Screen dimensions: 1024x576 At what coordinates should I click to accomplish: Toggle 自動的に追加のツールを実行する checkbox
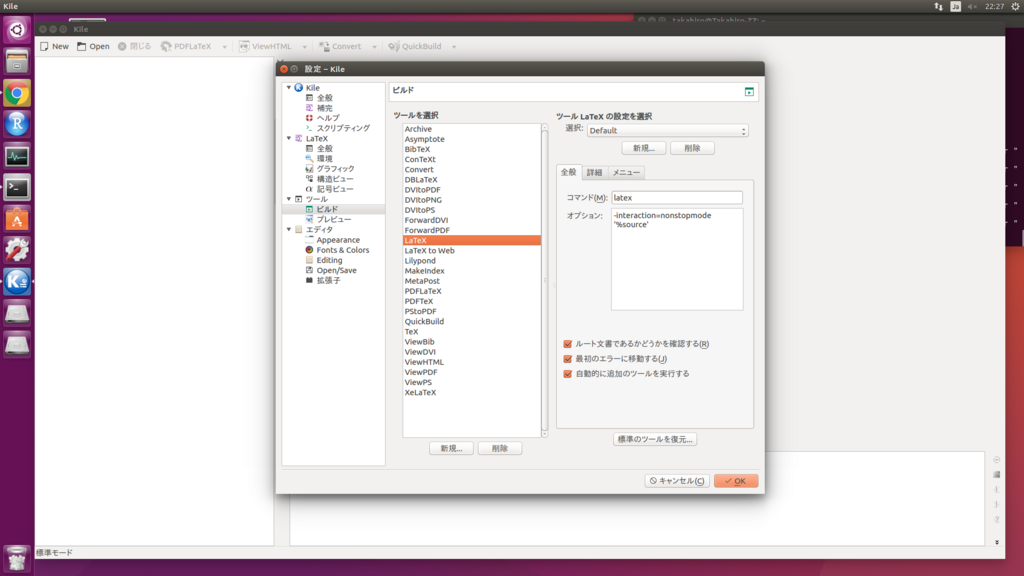pos(568,374)
